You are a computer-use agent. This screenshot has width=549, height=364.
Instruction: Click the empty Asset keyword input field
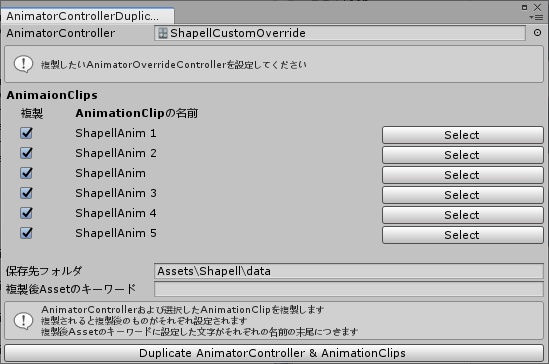point(349,289)
